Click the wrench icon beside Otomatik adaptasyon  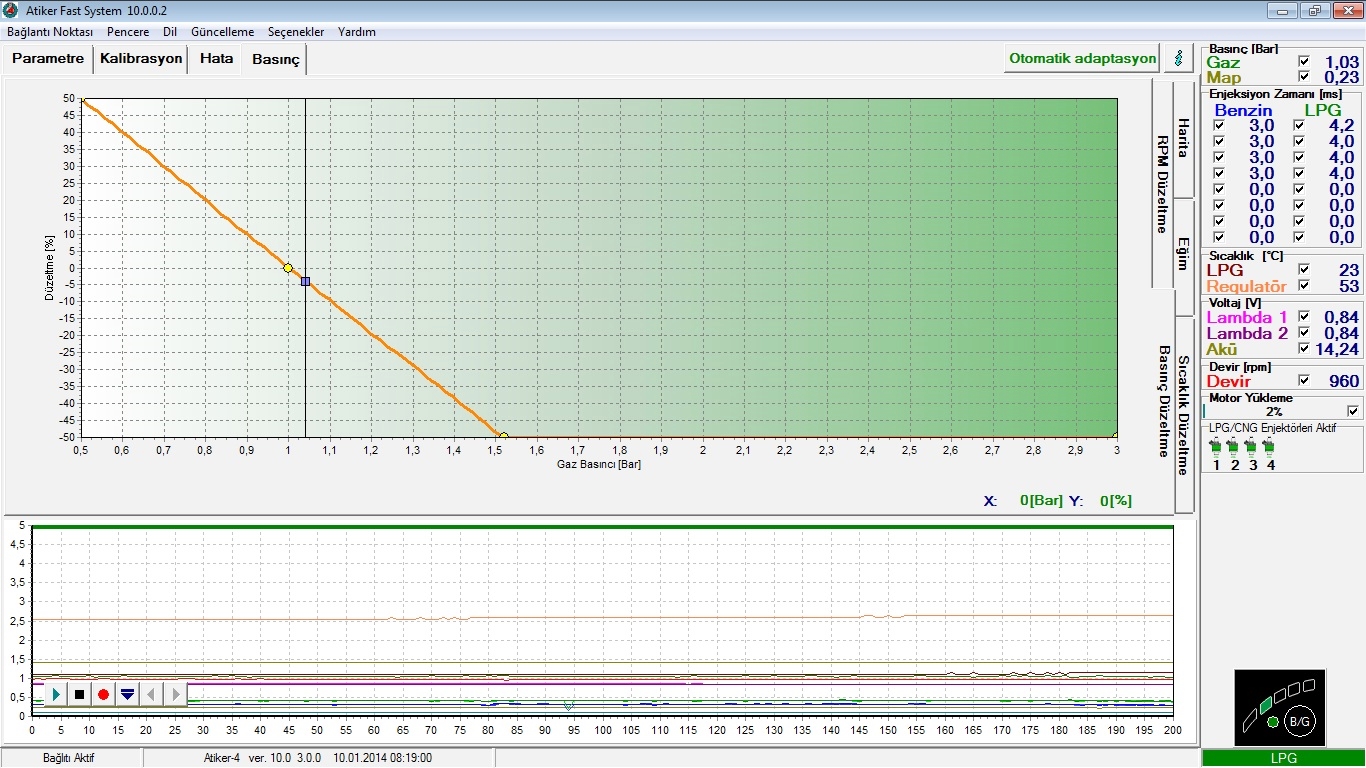pos(1179,58)
